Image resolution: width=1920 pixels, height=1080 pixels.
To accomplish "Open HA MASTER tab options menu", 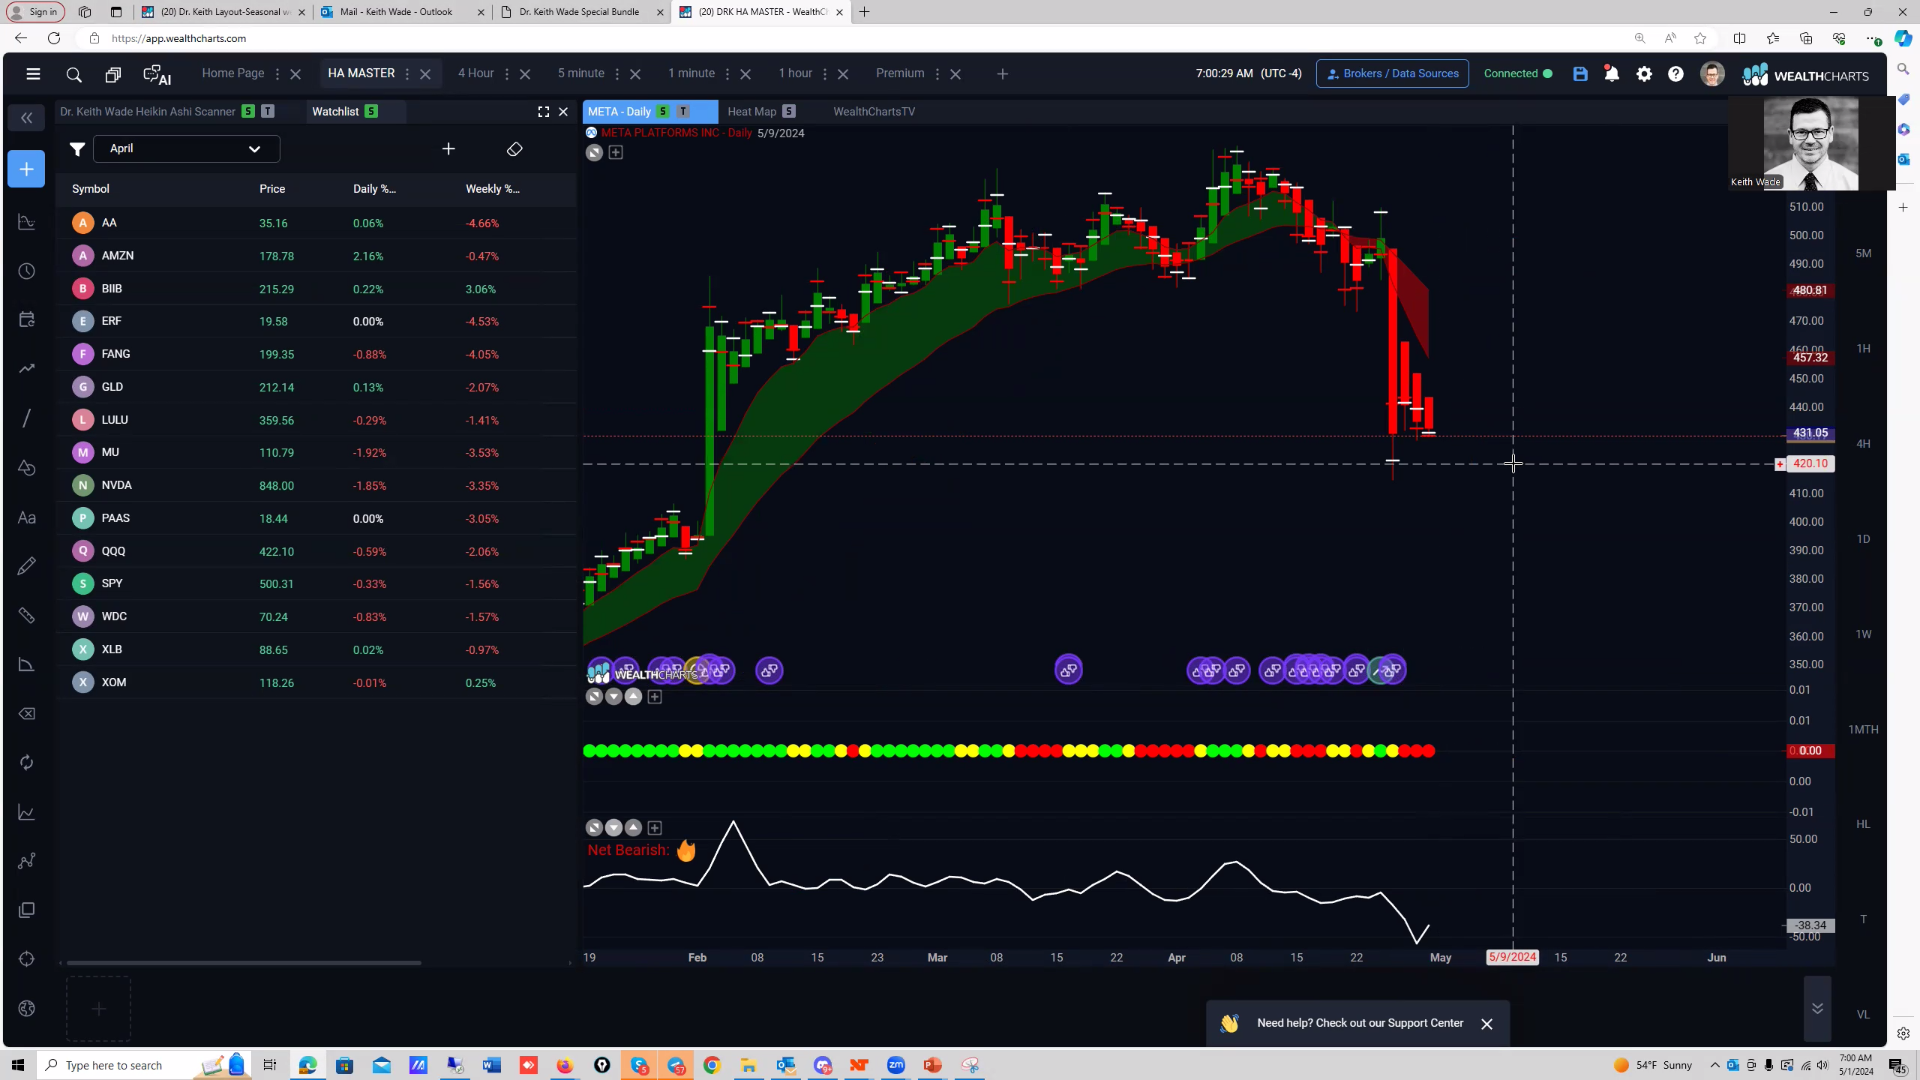I will pos(407,74).
